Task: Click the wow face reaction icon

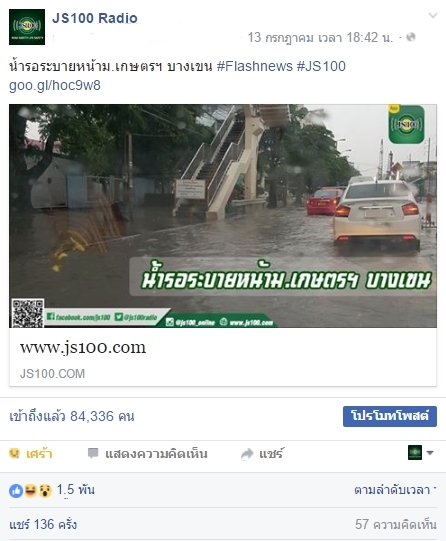Action: (x=45, y=490)
